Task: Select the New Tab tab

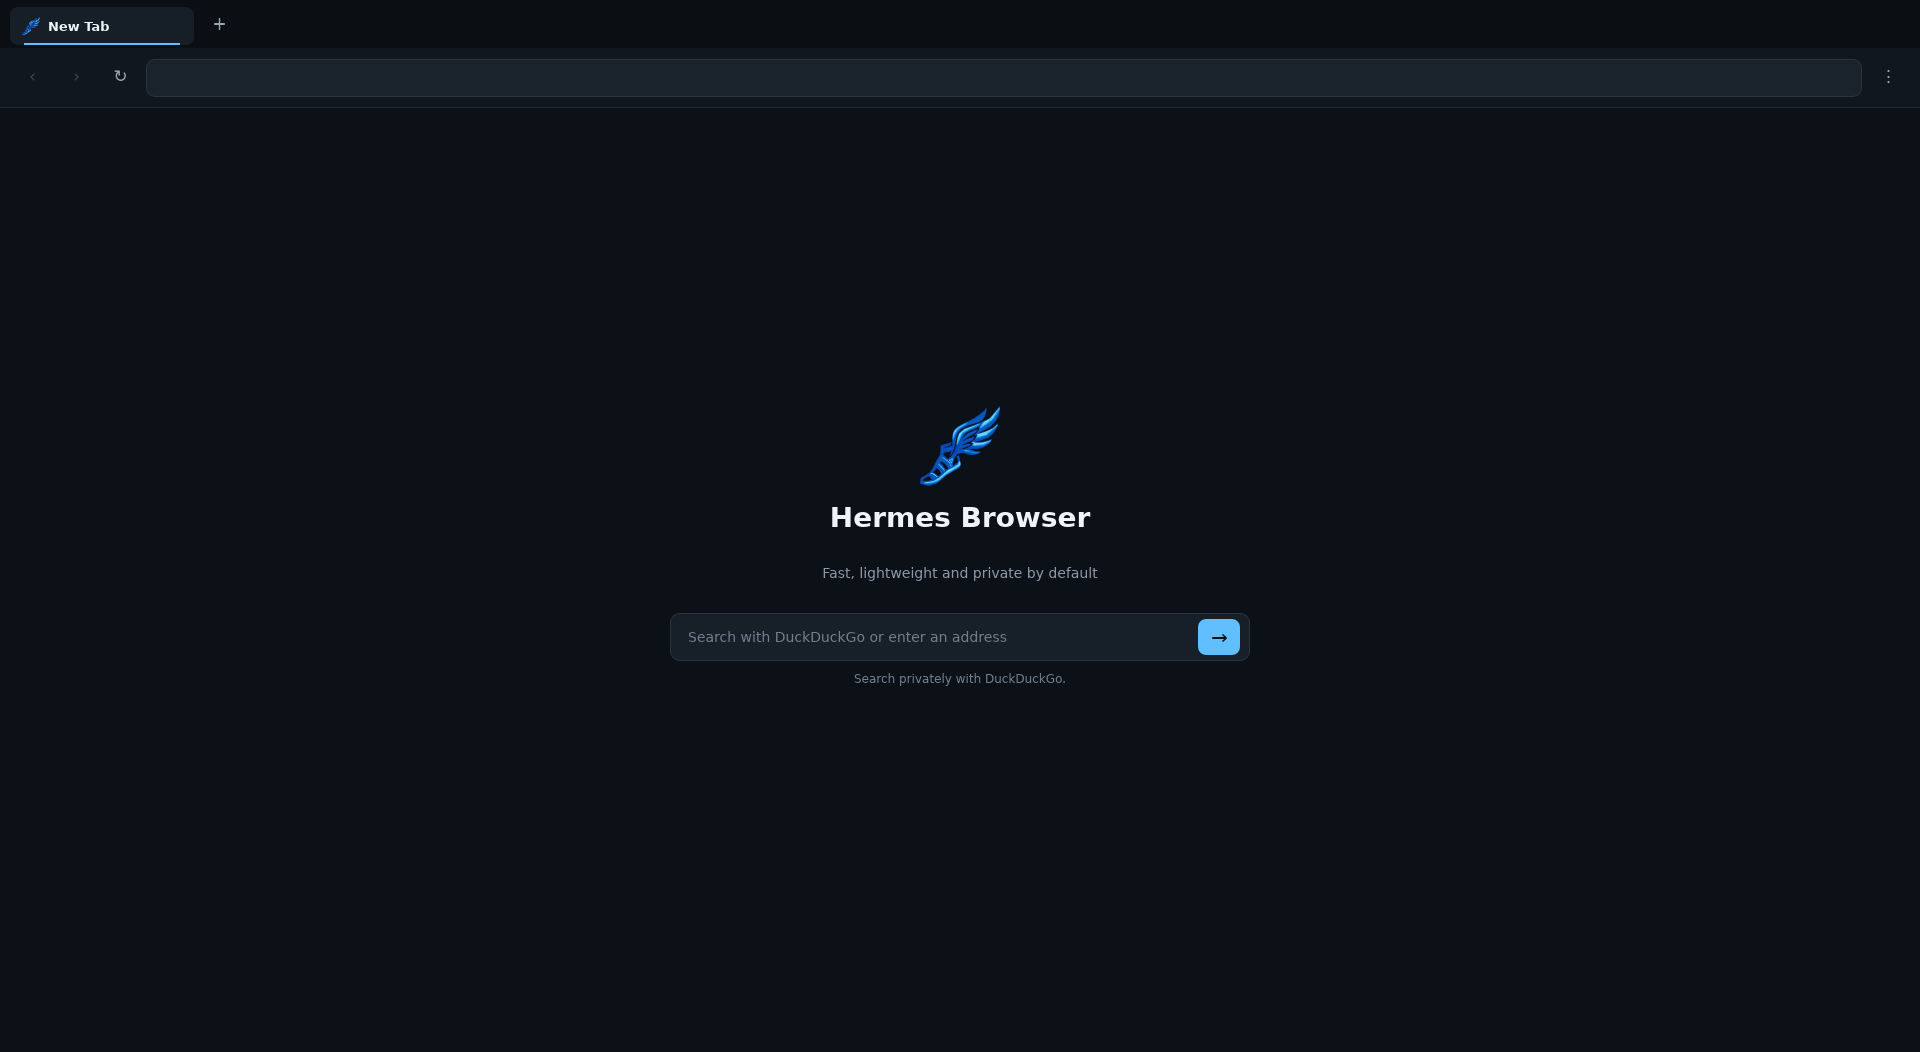Action: tap(102, 26)
